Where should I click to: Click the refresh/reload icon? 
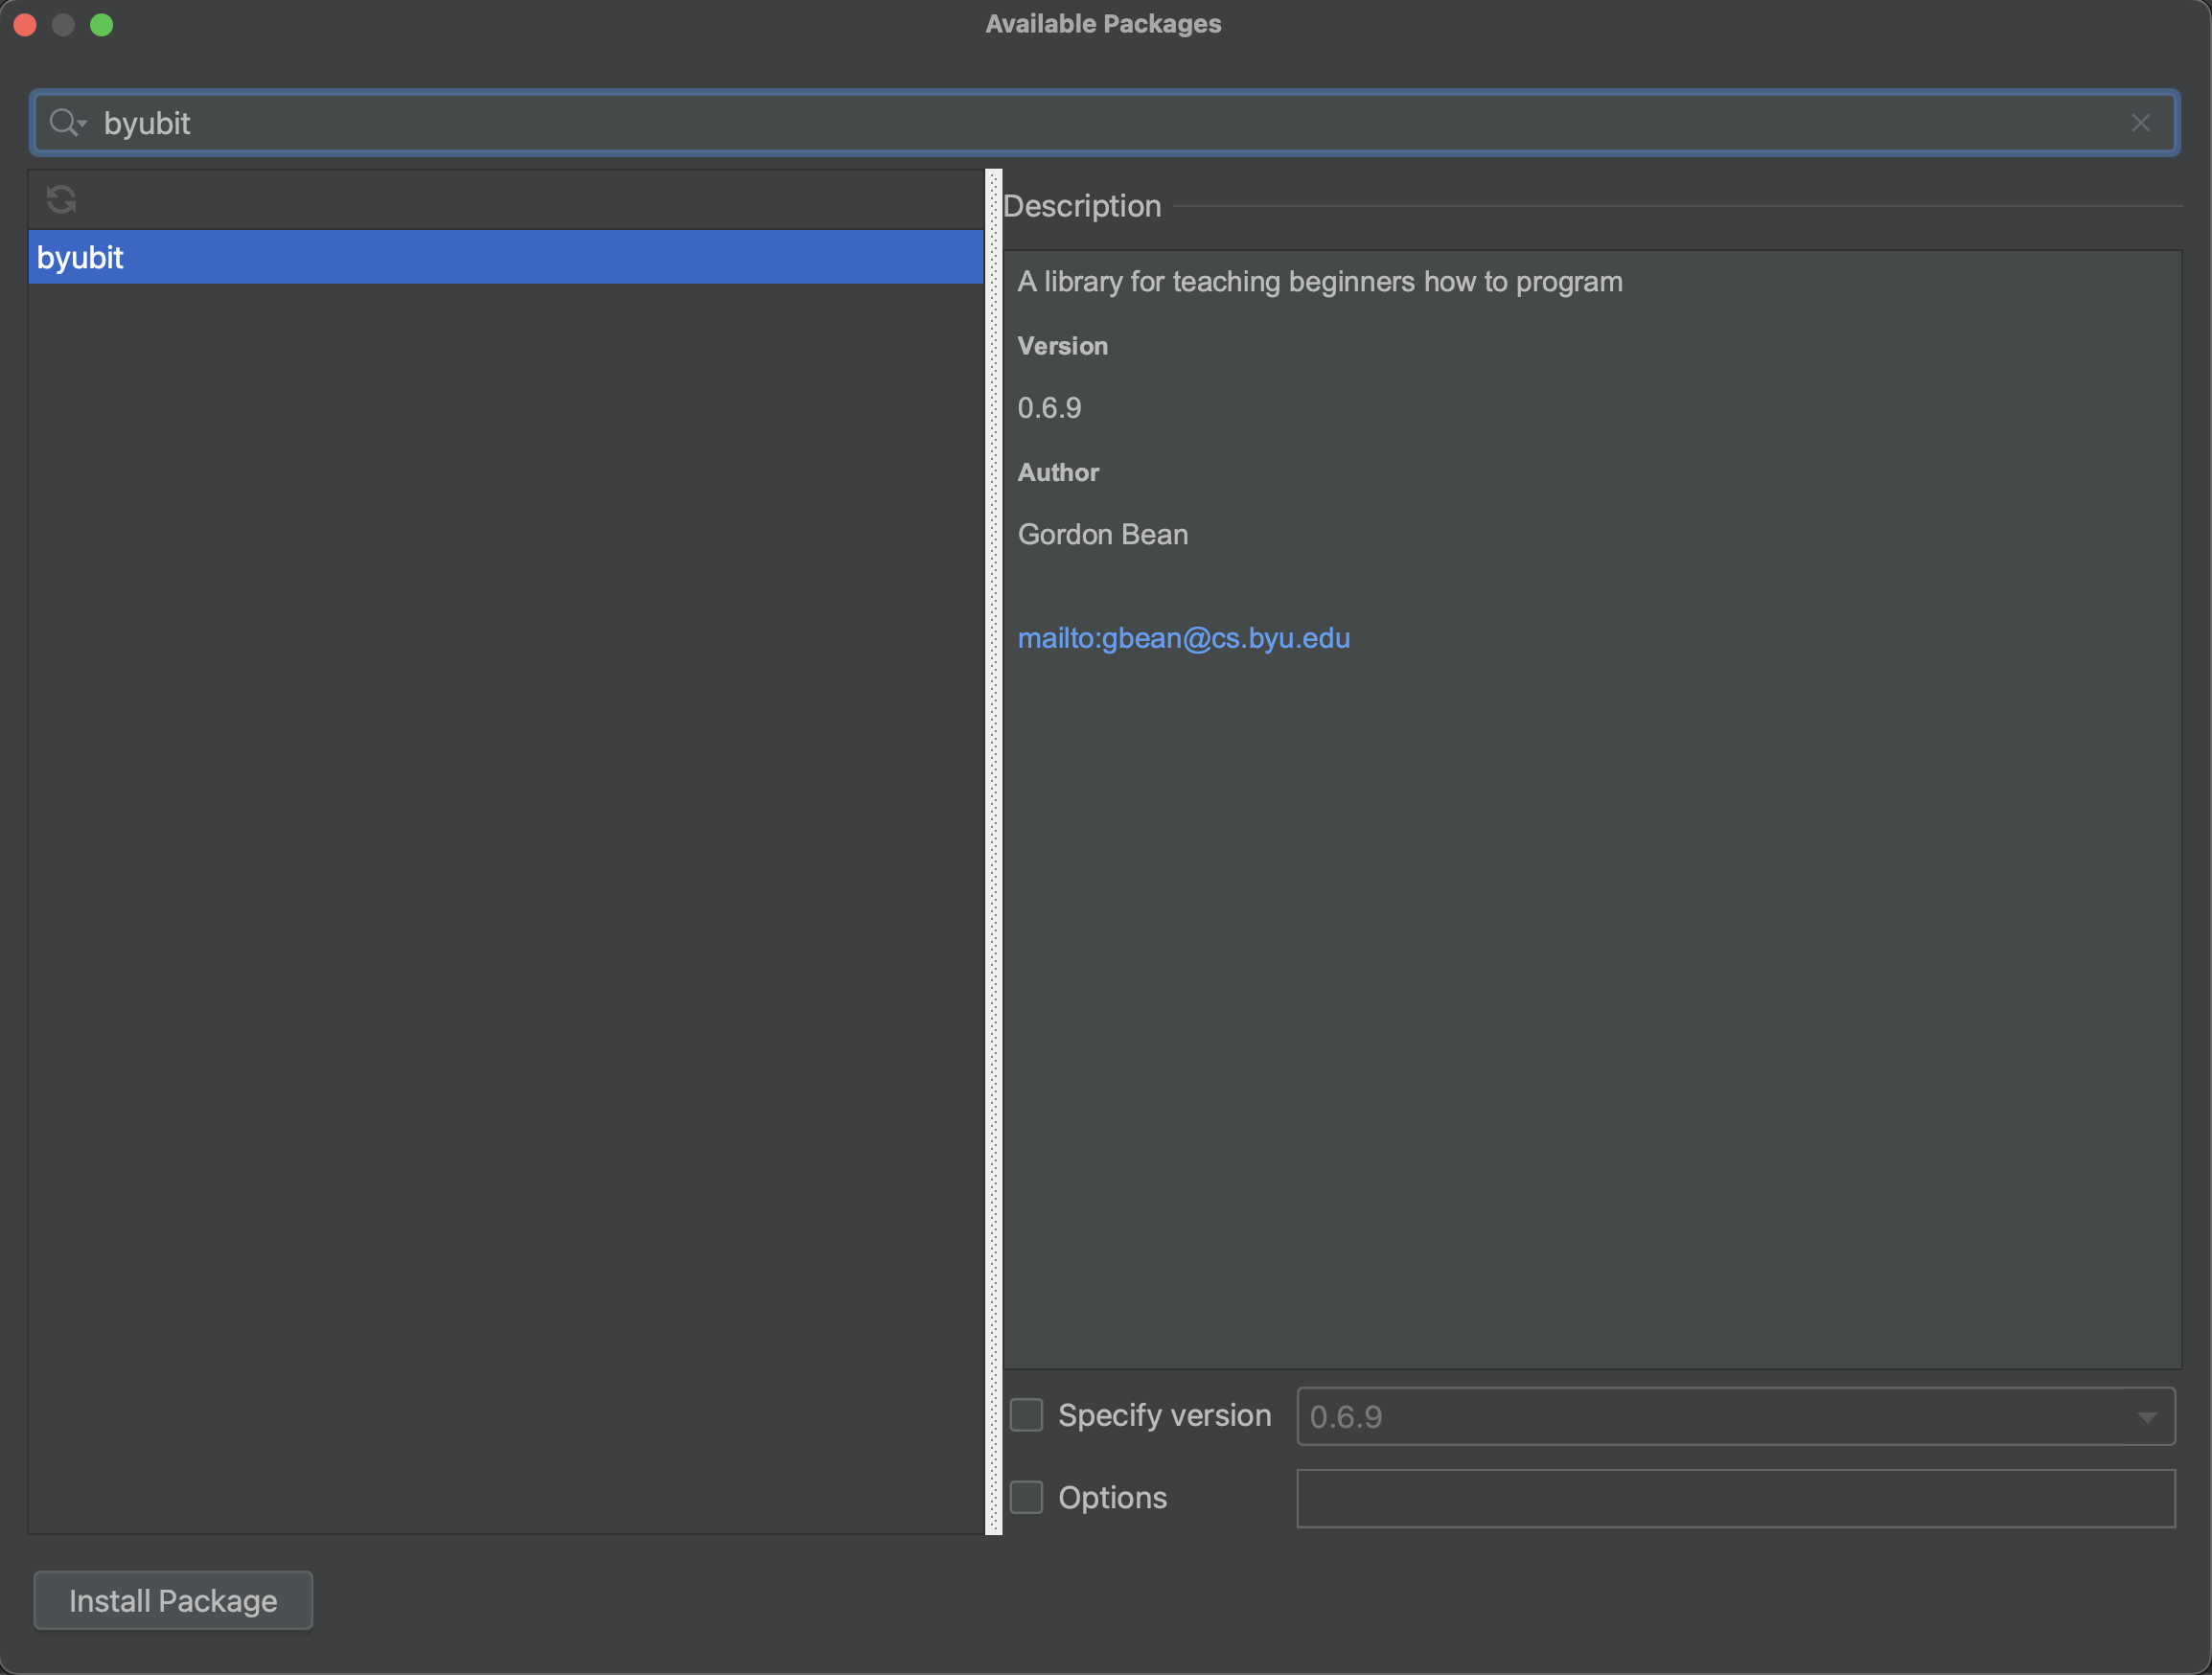(59, 198)
